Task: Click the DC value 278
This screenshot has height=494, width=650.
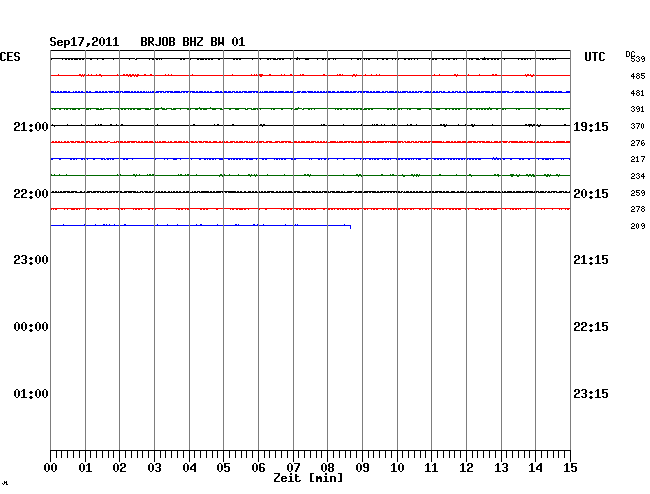Action: click(638, 209)
